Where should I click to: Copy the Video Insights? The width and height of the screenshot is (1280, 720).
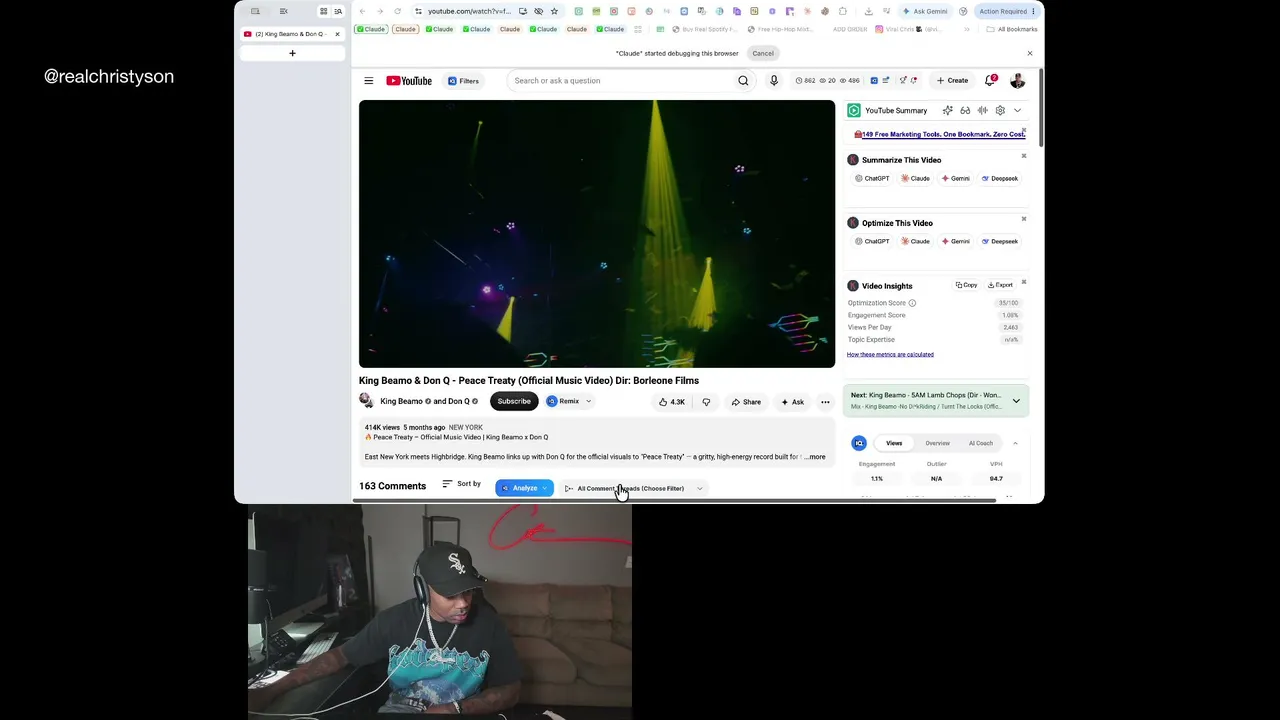click(966, 286)
